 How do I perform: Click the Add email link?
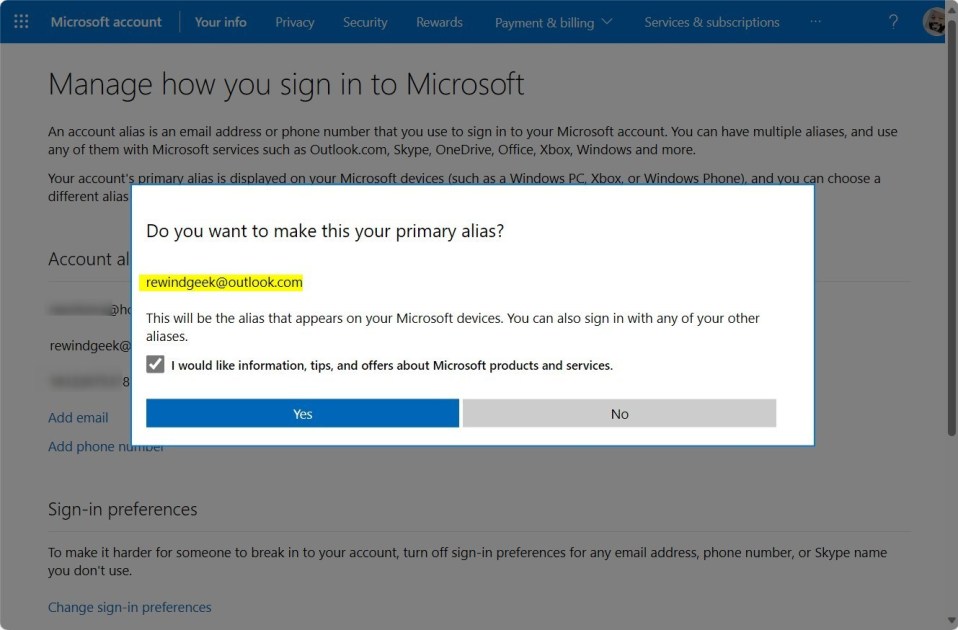pyautogui.click(x=78, y=417)
